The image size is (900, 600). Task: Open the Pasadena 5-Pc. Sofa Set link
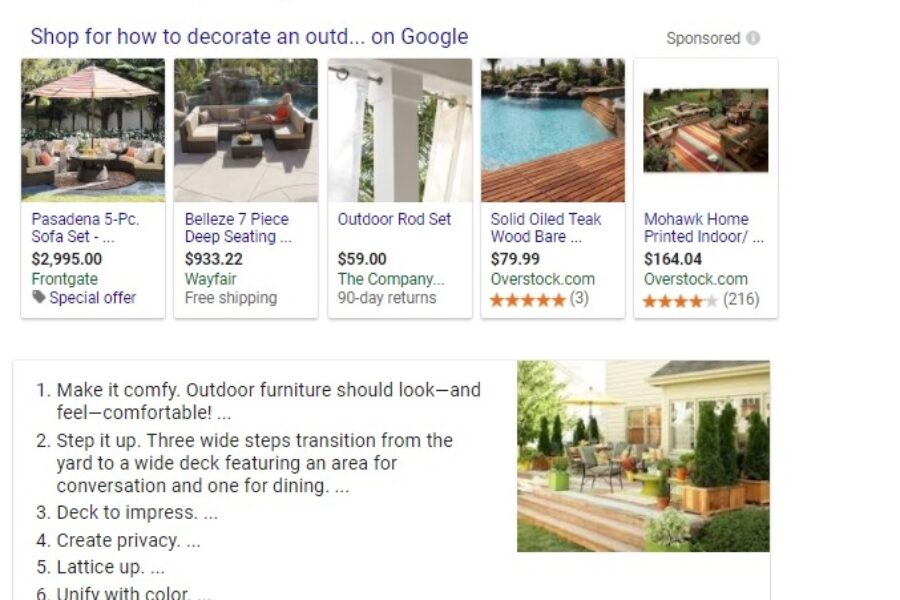click(x=85, y=228)
